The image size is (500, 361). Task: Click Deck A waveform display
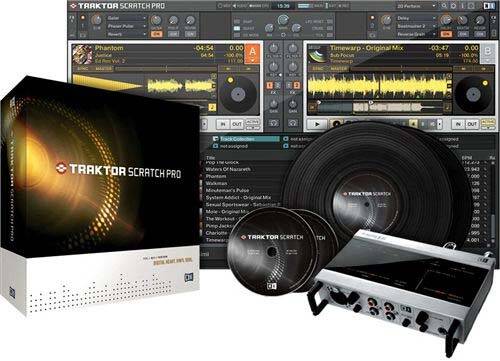(143, 86)
